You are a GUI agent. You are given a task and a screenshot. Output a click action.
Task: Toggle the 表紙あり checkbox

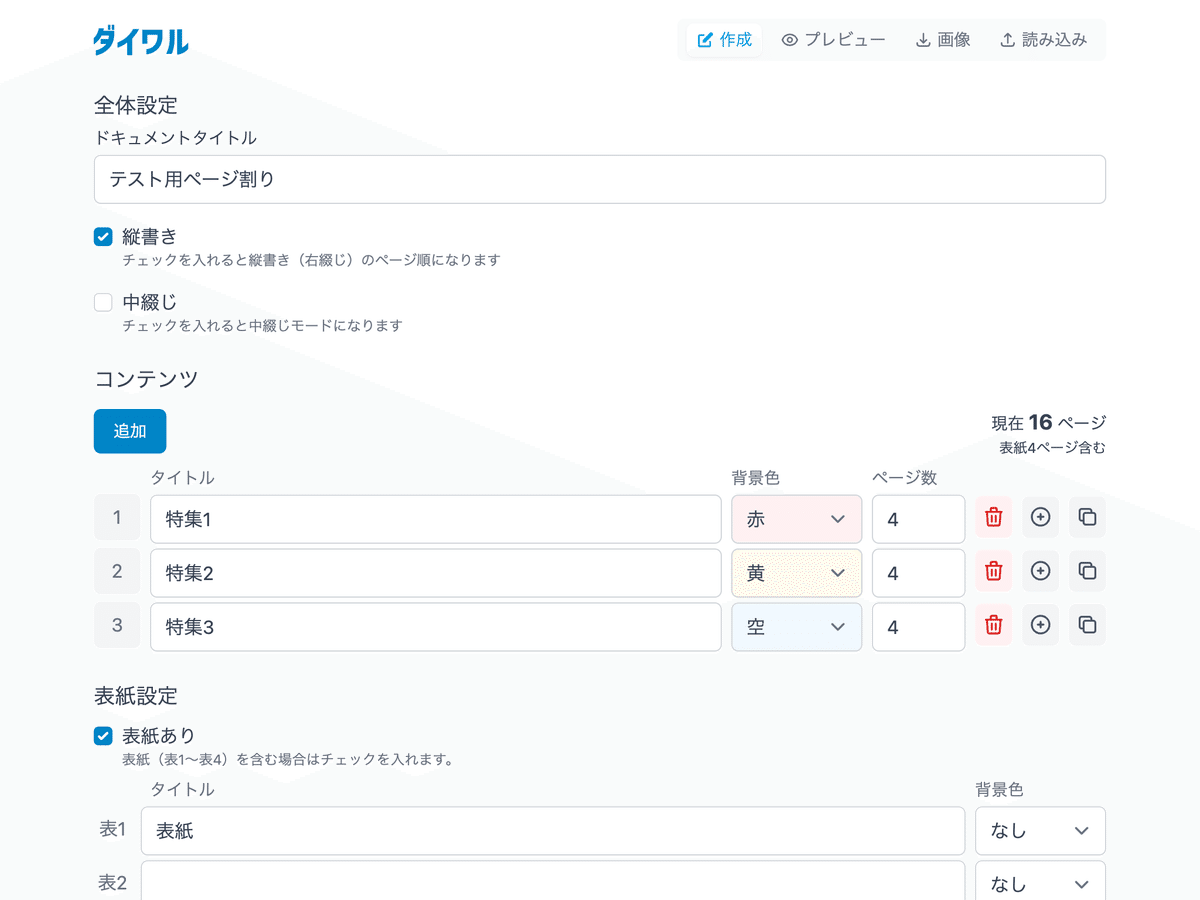[x=103, y=736]
